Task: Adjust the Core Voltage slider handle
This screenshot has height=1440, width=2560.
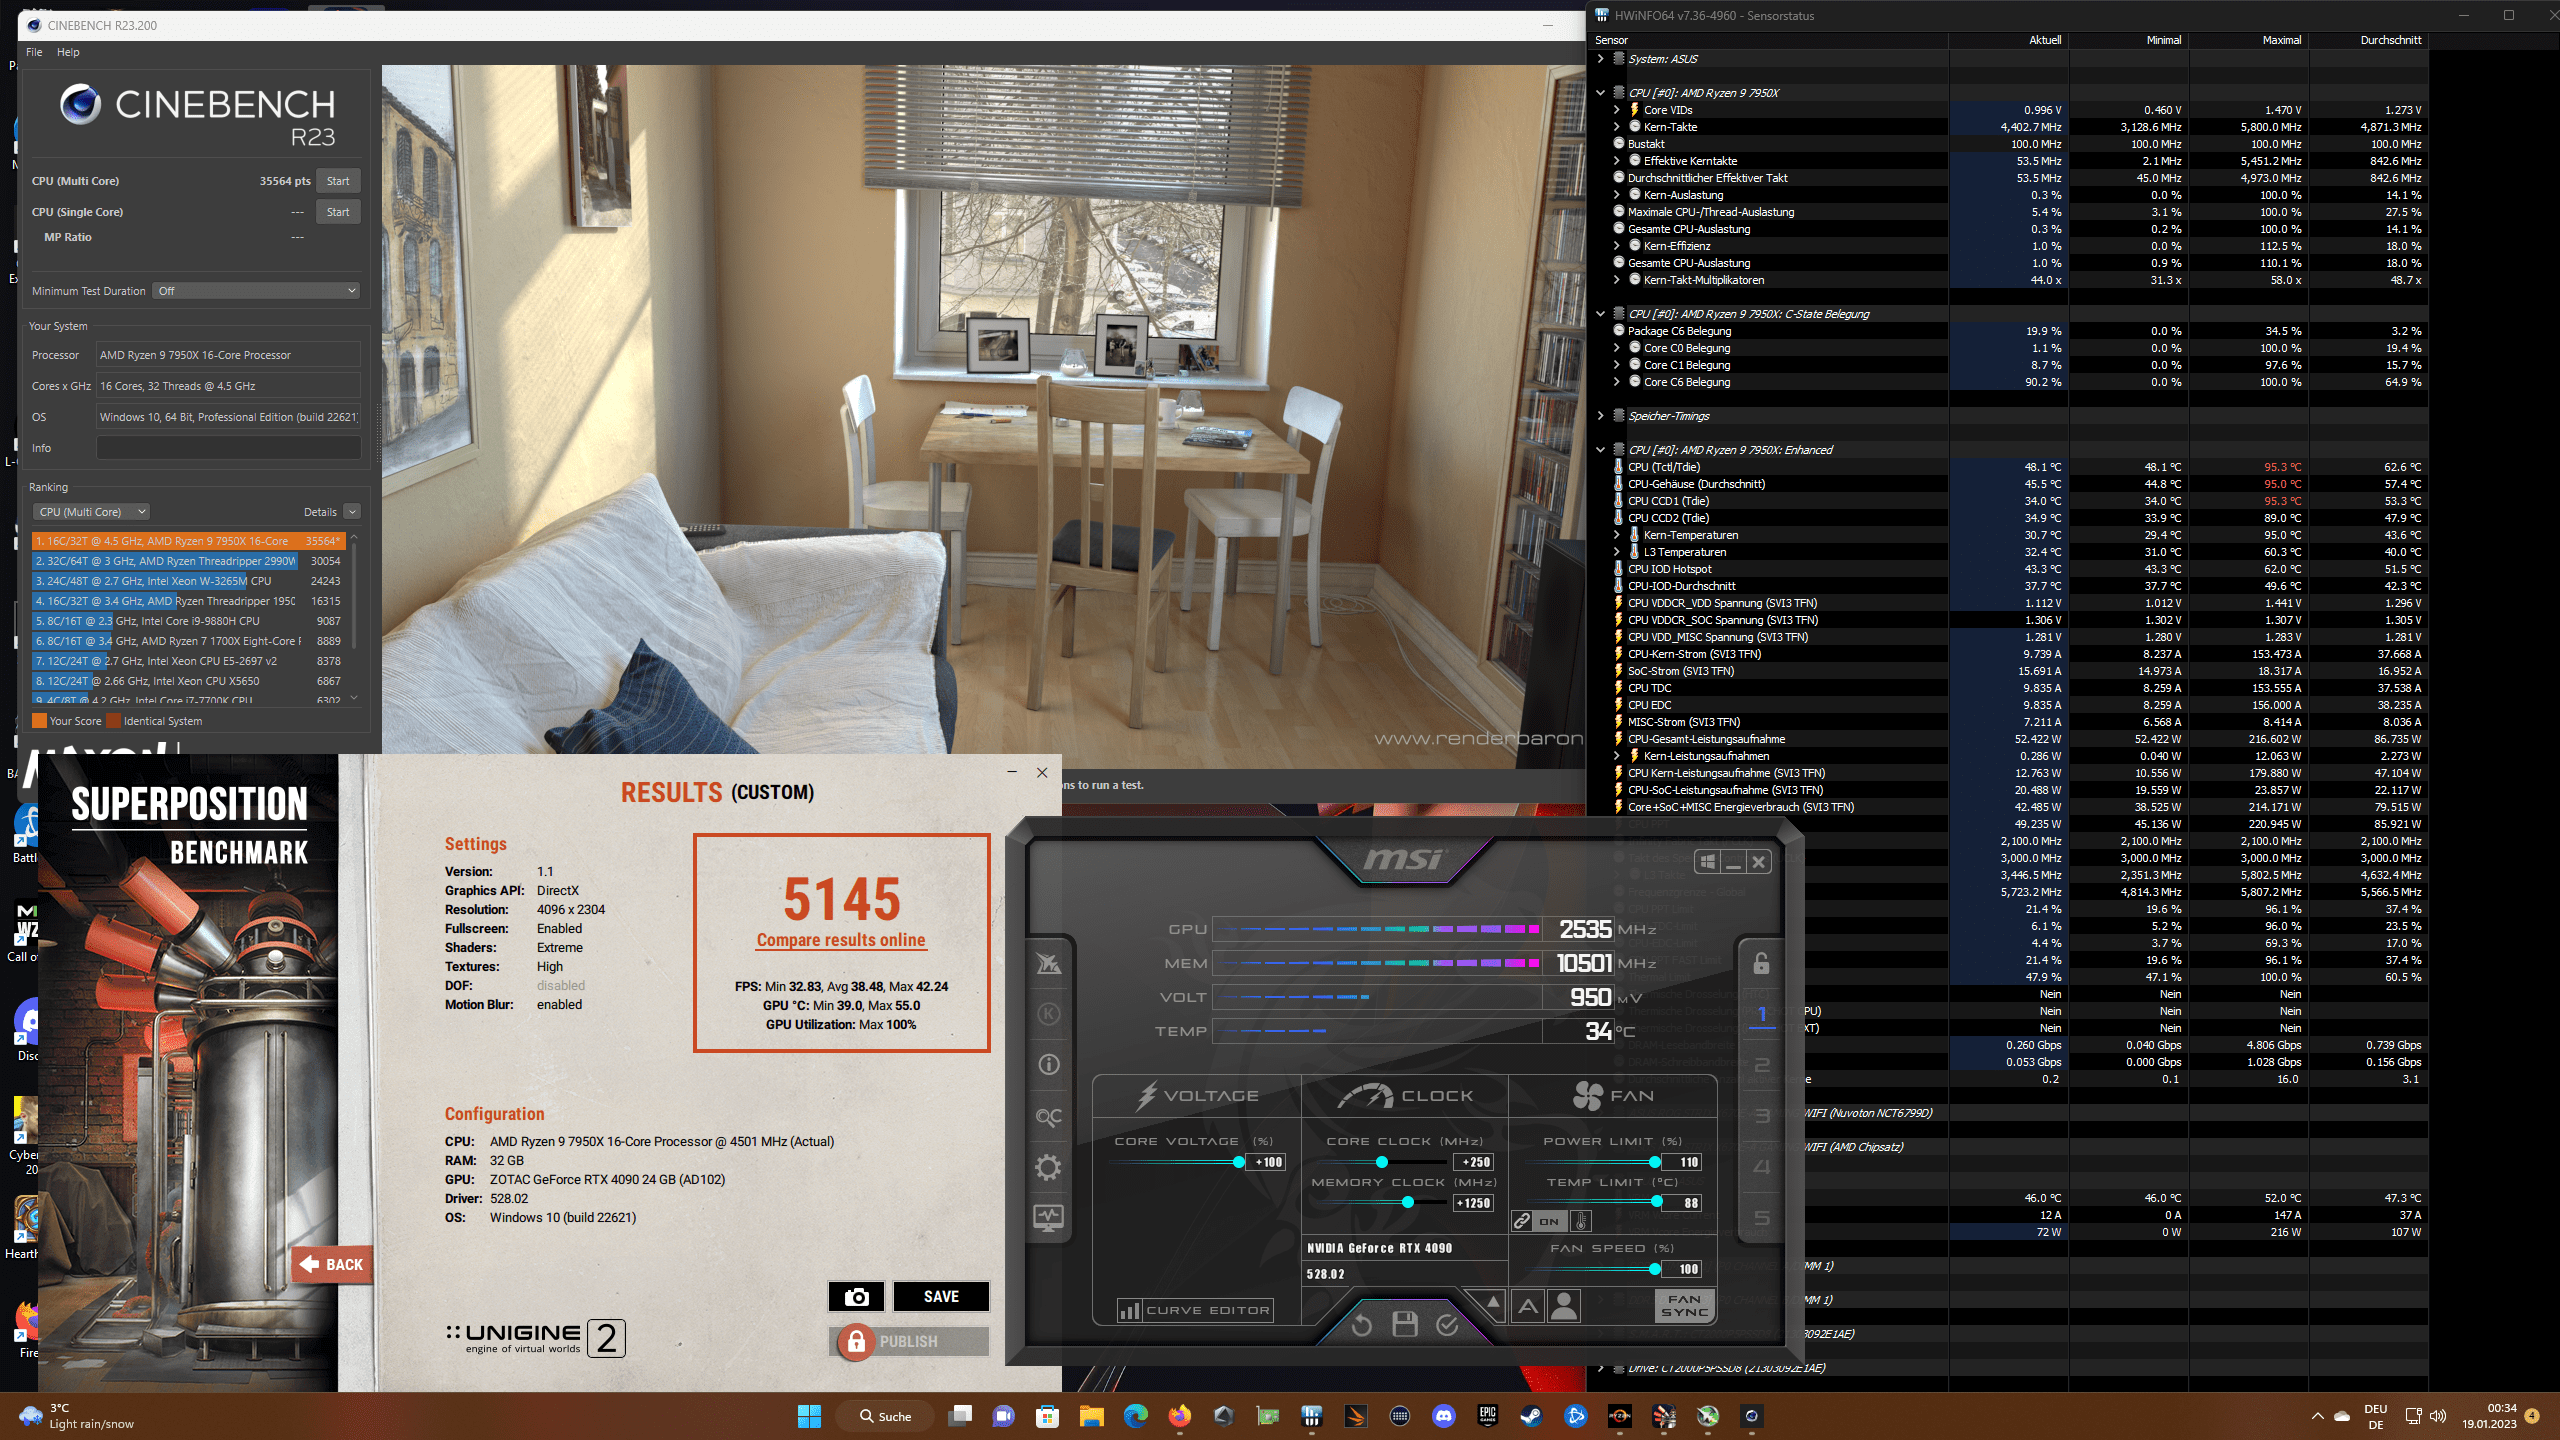Action: coord(1239,1162)
